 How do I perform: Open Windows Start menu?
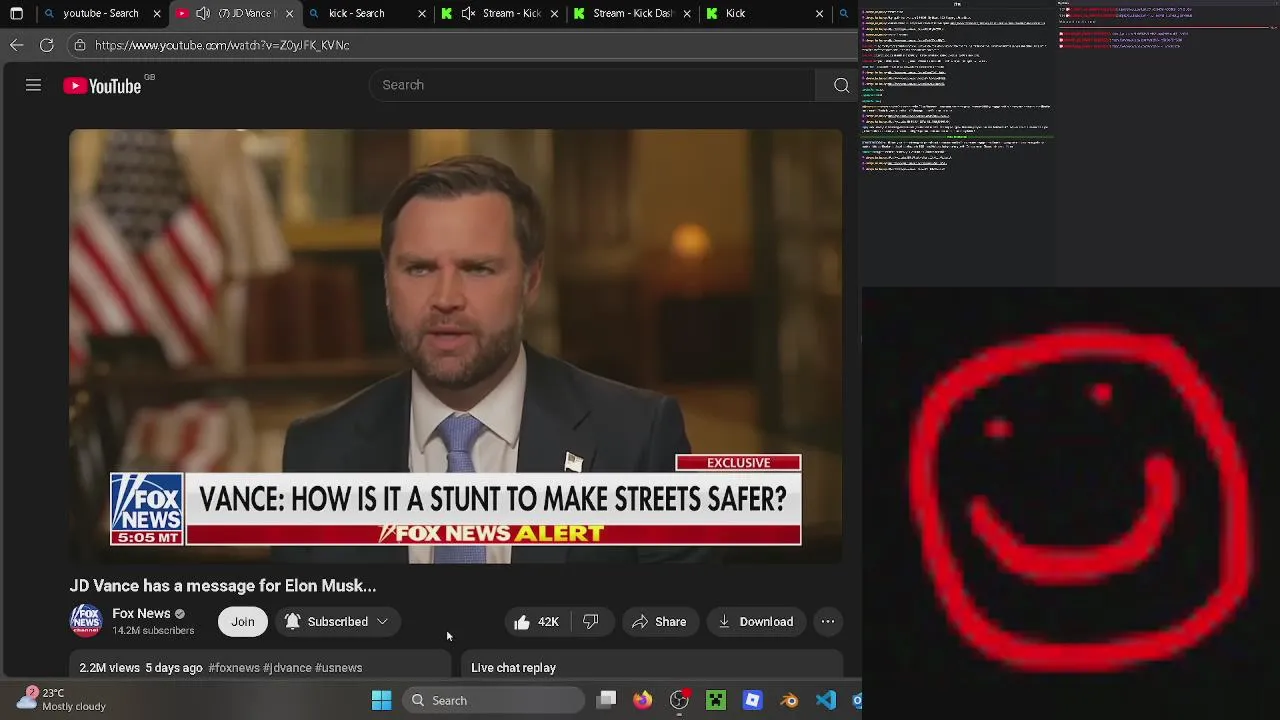(381, 700)
